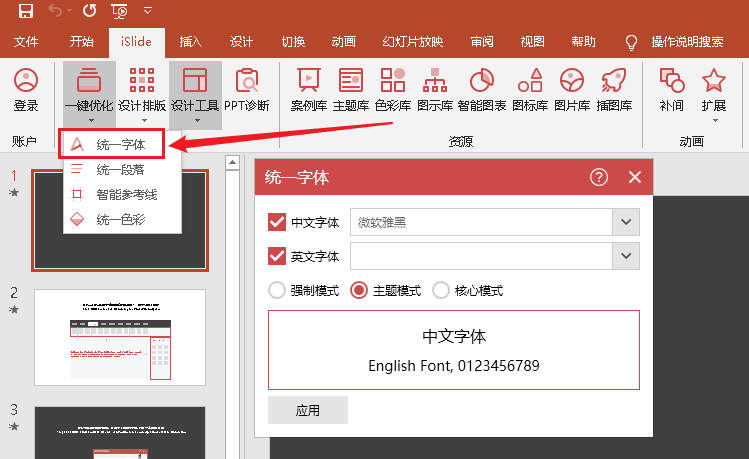This screenshot has height=459, width=749.
Task: Select 智能参考线 menu entry
Action: [x=122, y=194]
